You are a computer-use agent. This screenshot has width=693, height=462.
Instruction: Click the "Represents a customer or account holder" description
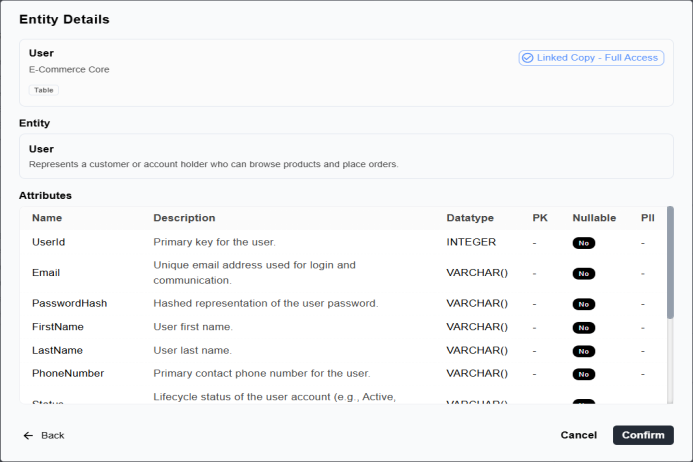[213, 164]
